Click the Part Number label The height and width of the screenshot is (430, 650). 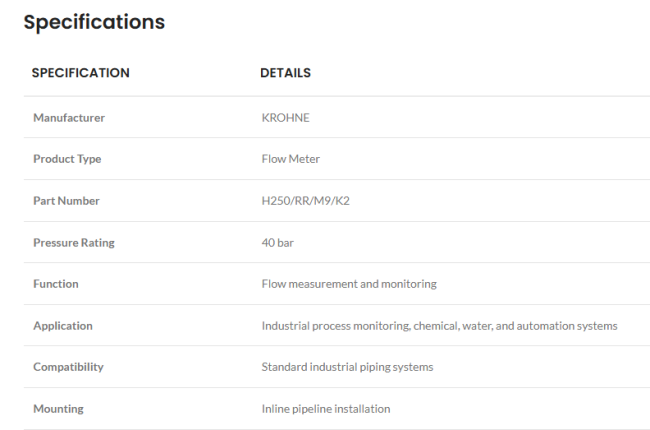tap(66, 201)
